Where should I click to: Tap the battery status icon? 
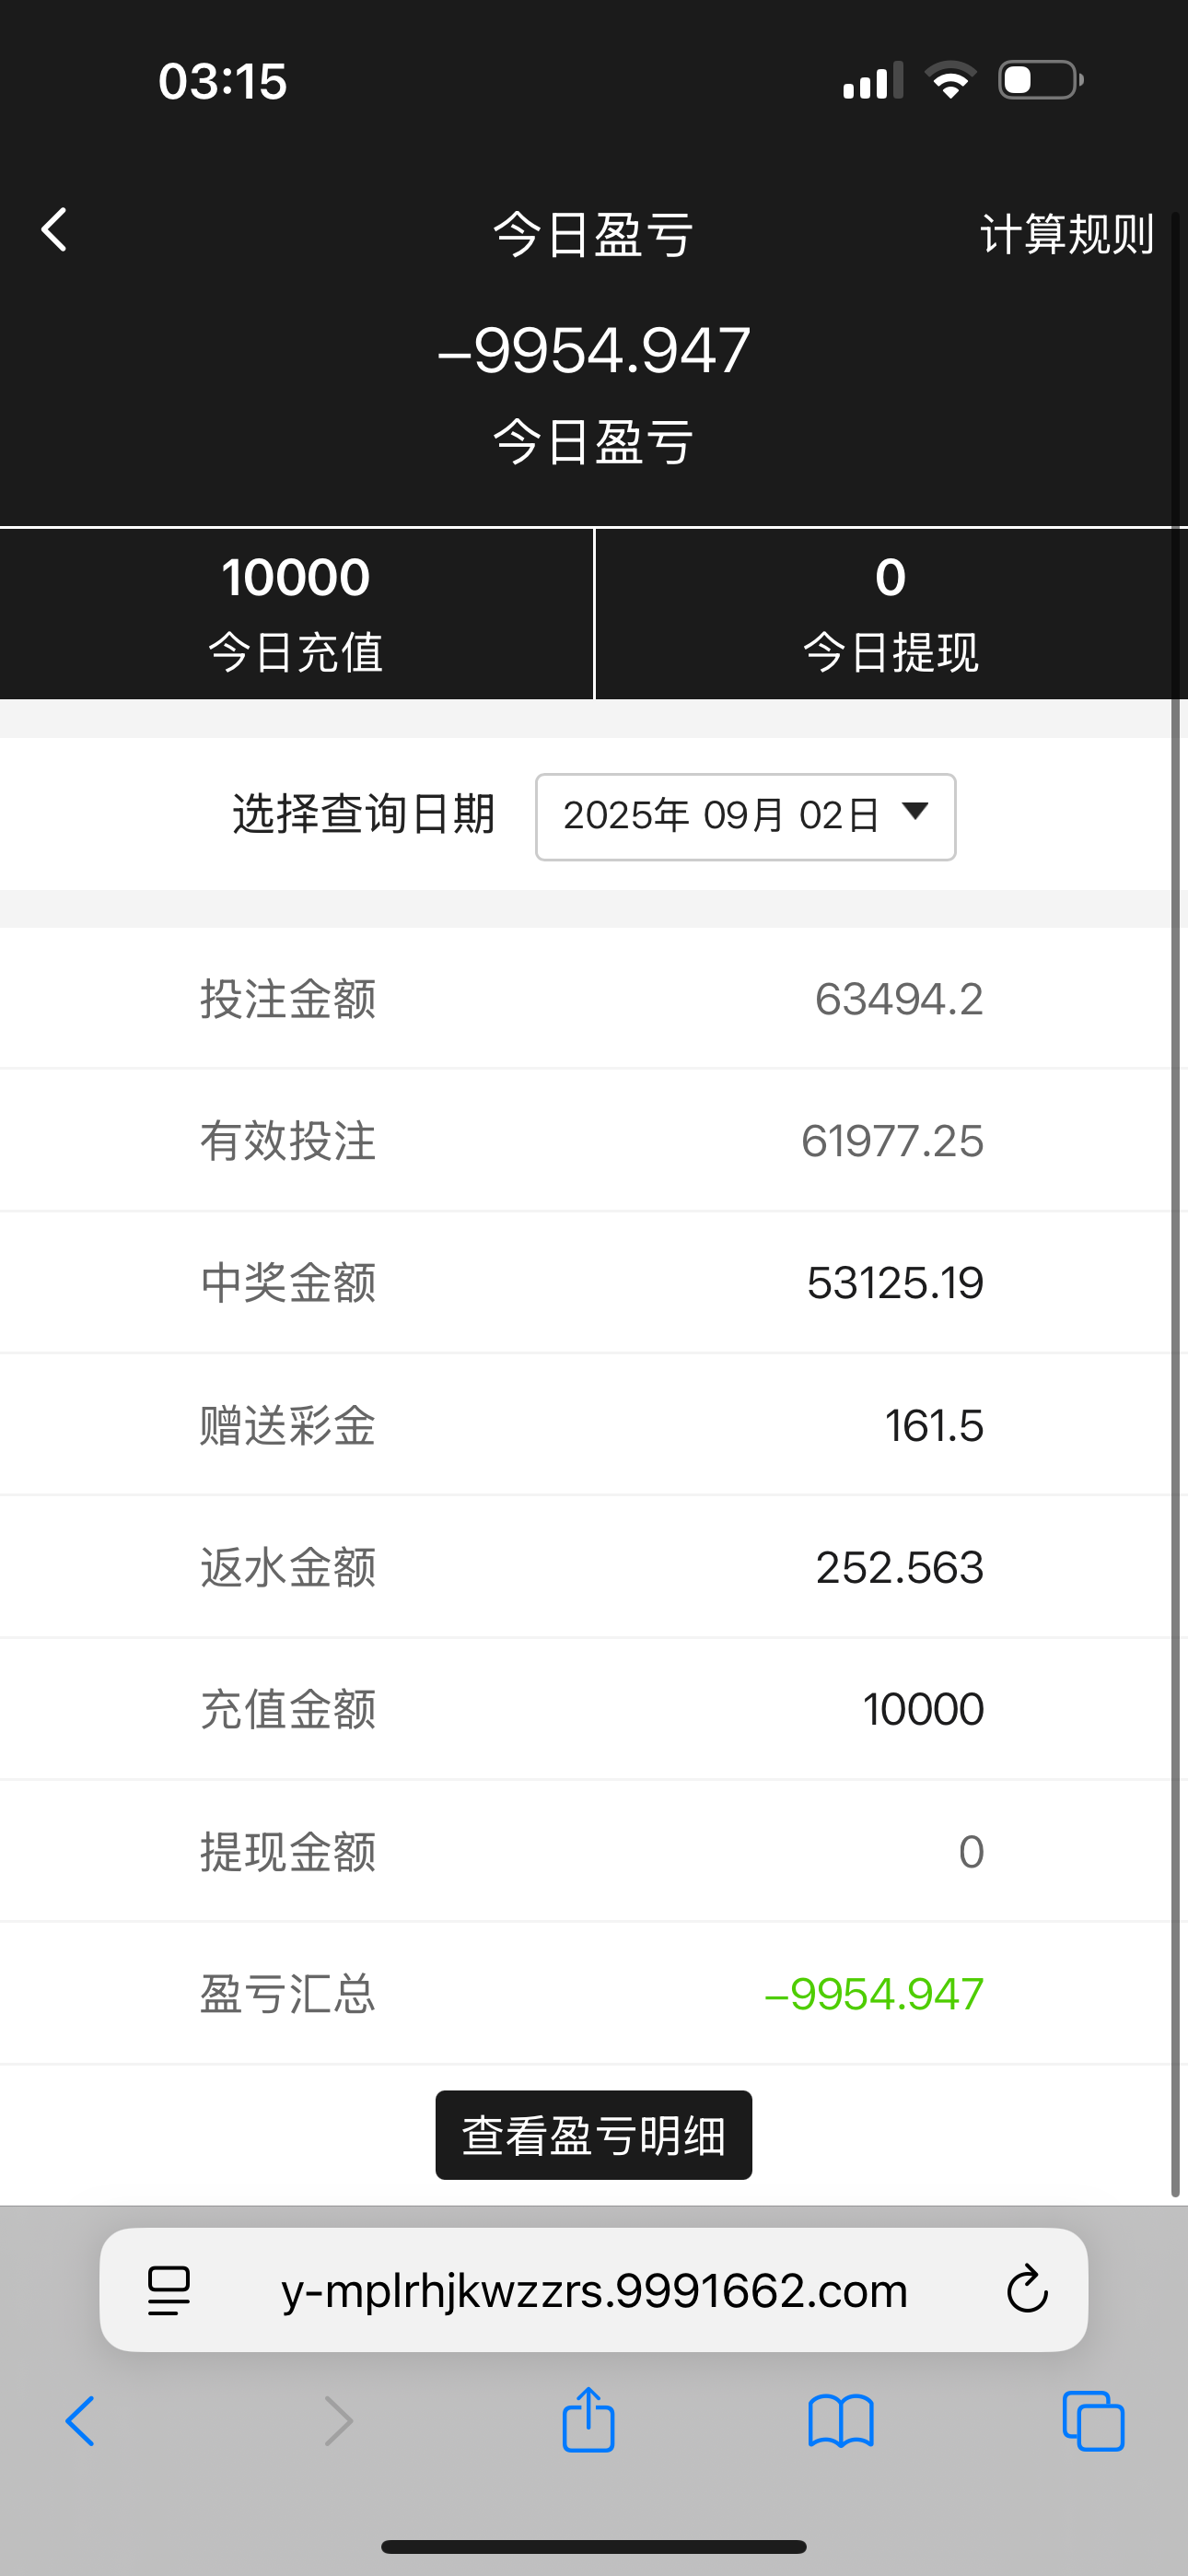point(1040,80)
